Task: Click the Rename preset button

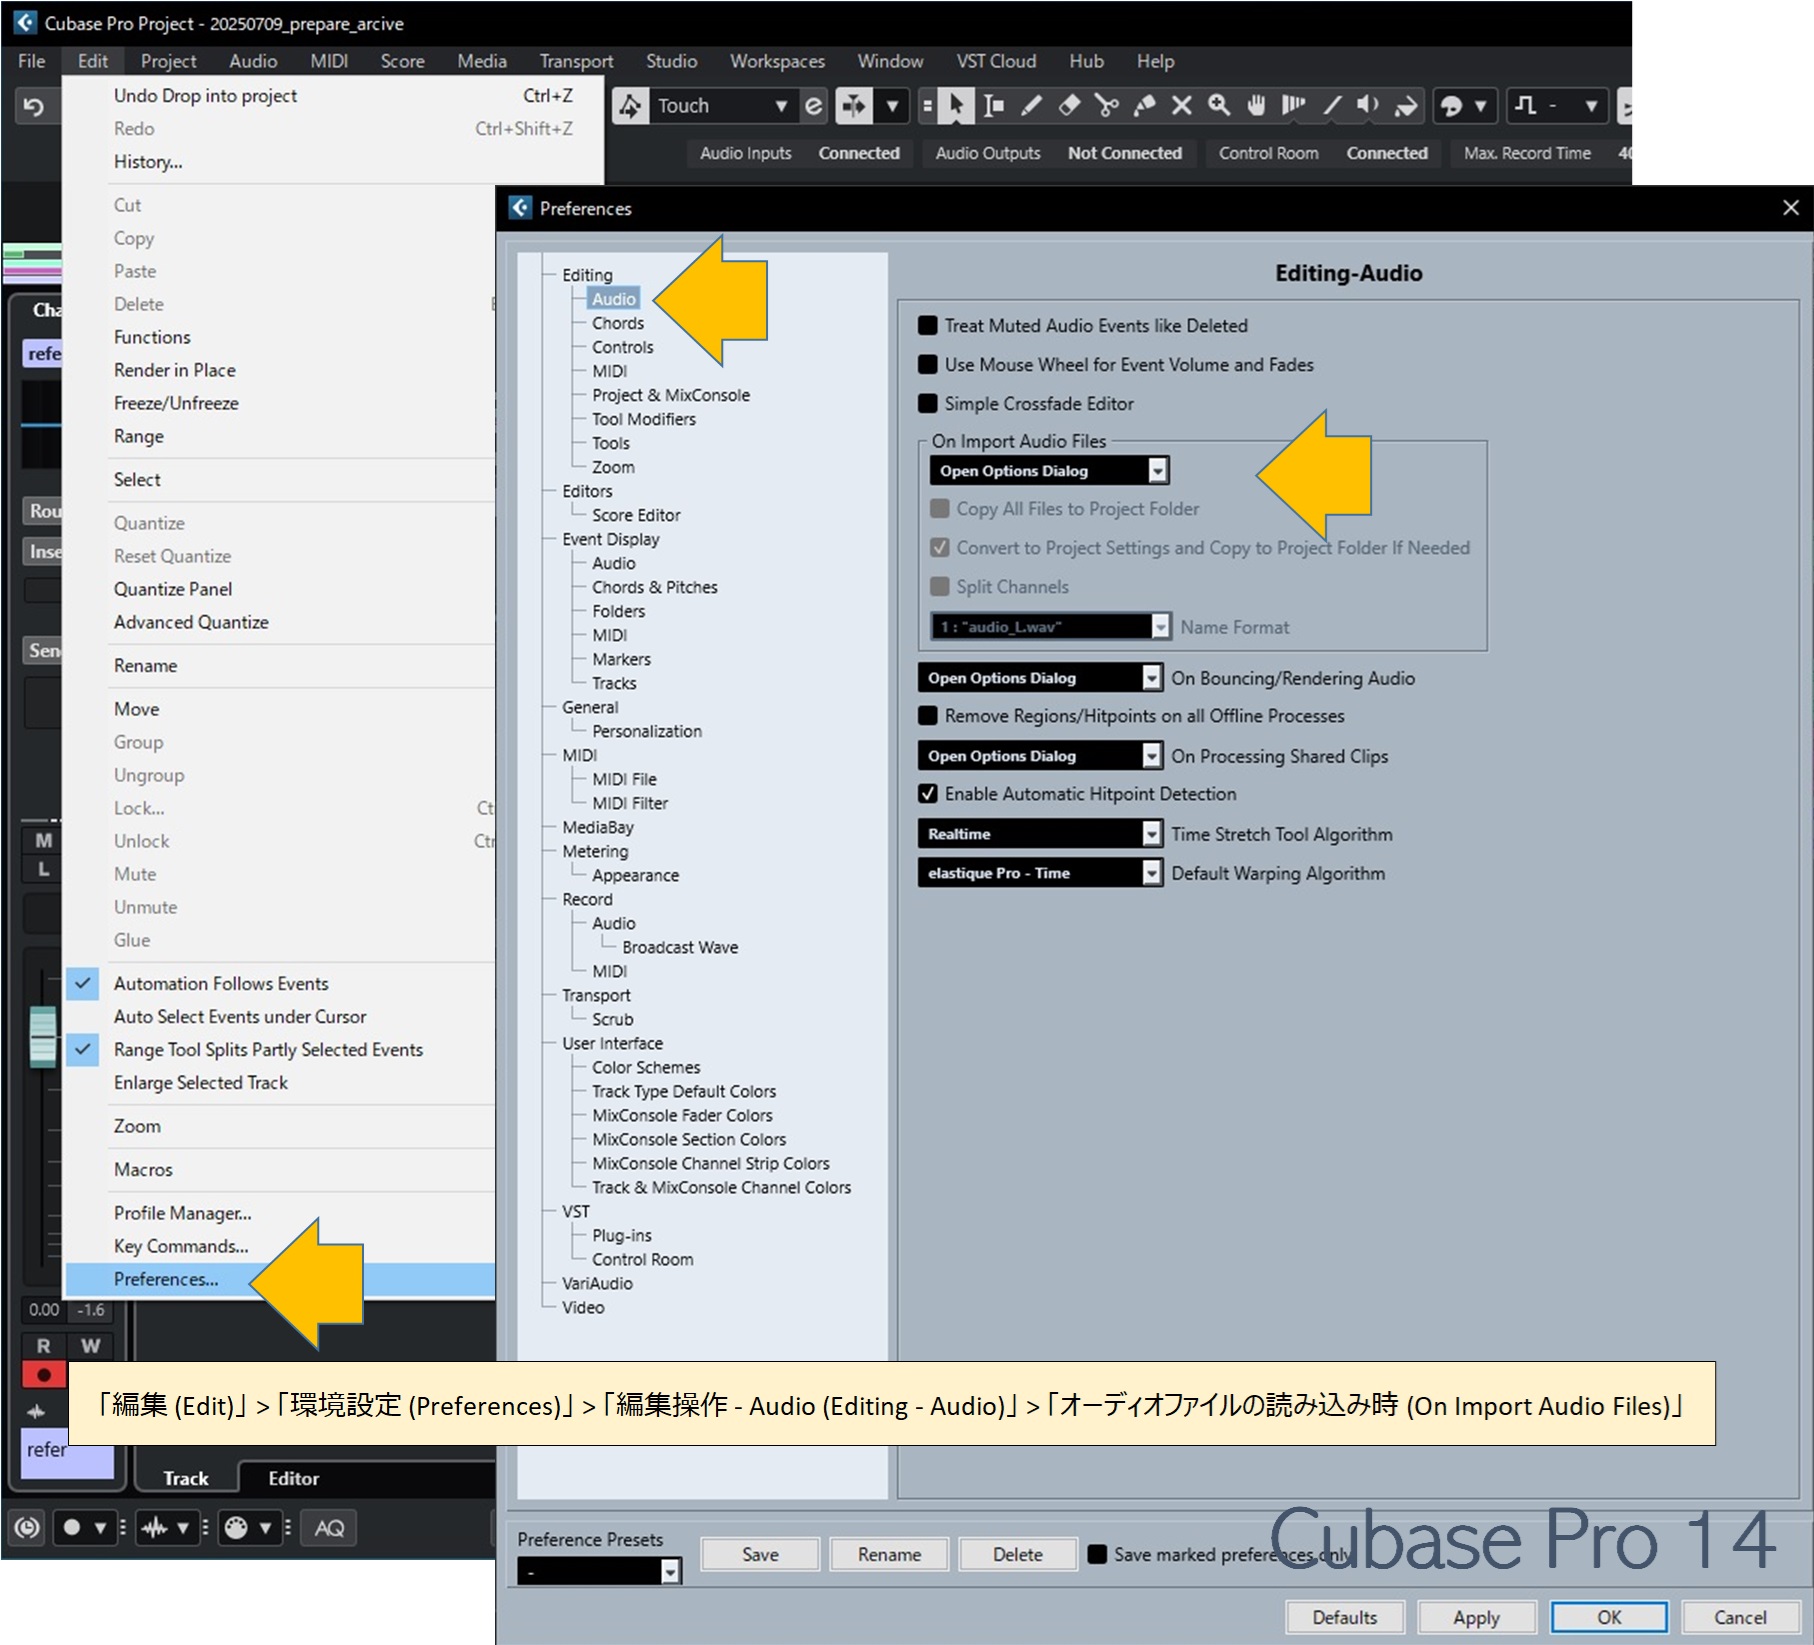Action: point(889,1555)
